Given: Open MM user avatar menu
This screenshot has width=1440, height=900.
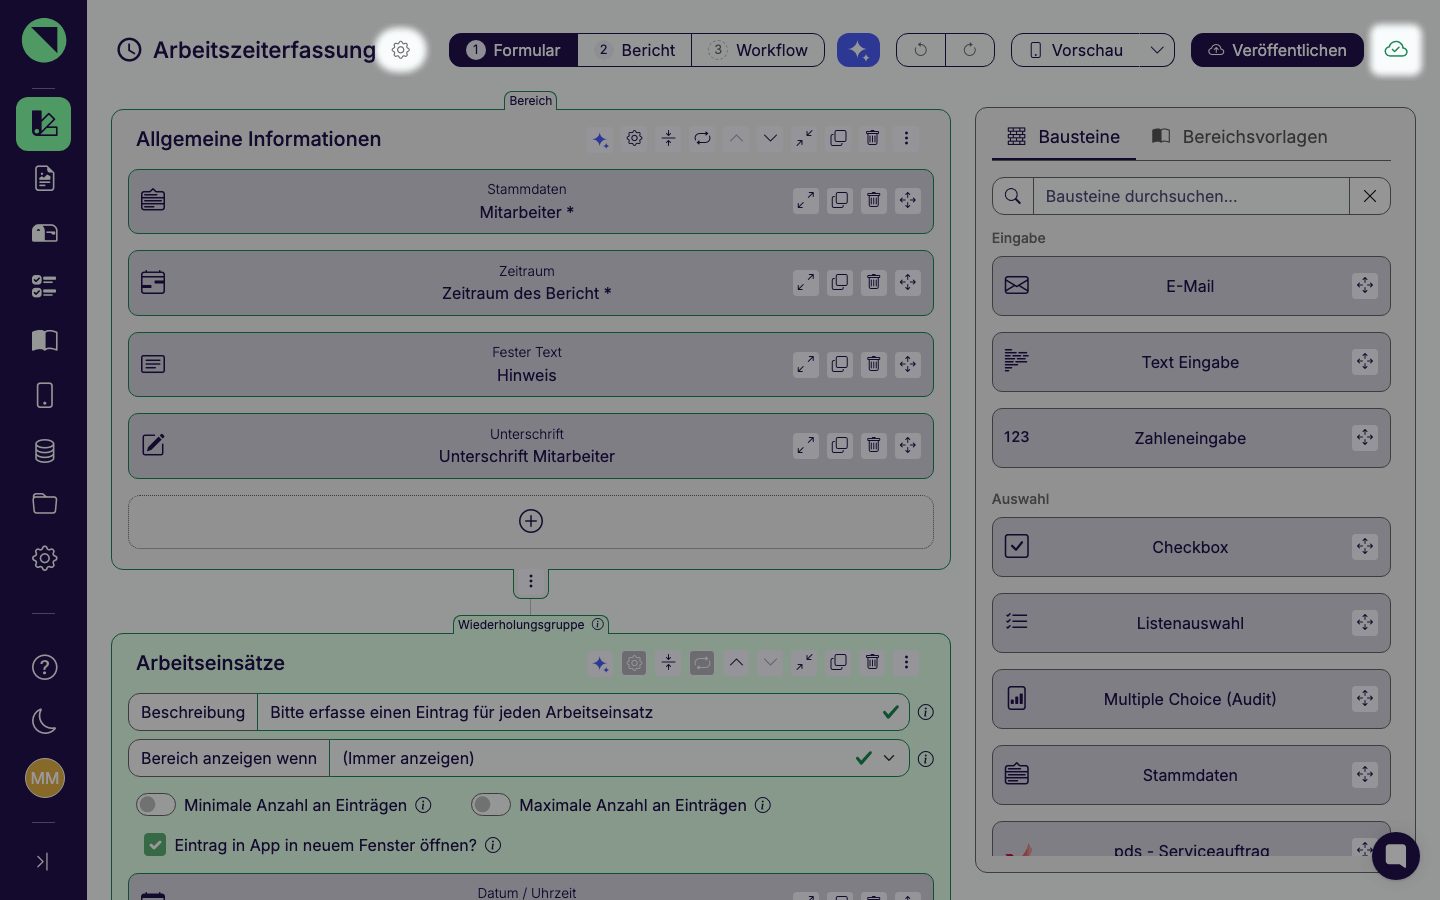Looking at the screenshot, I should coord(44,778).
